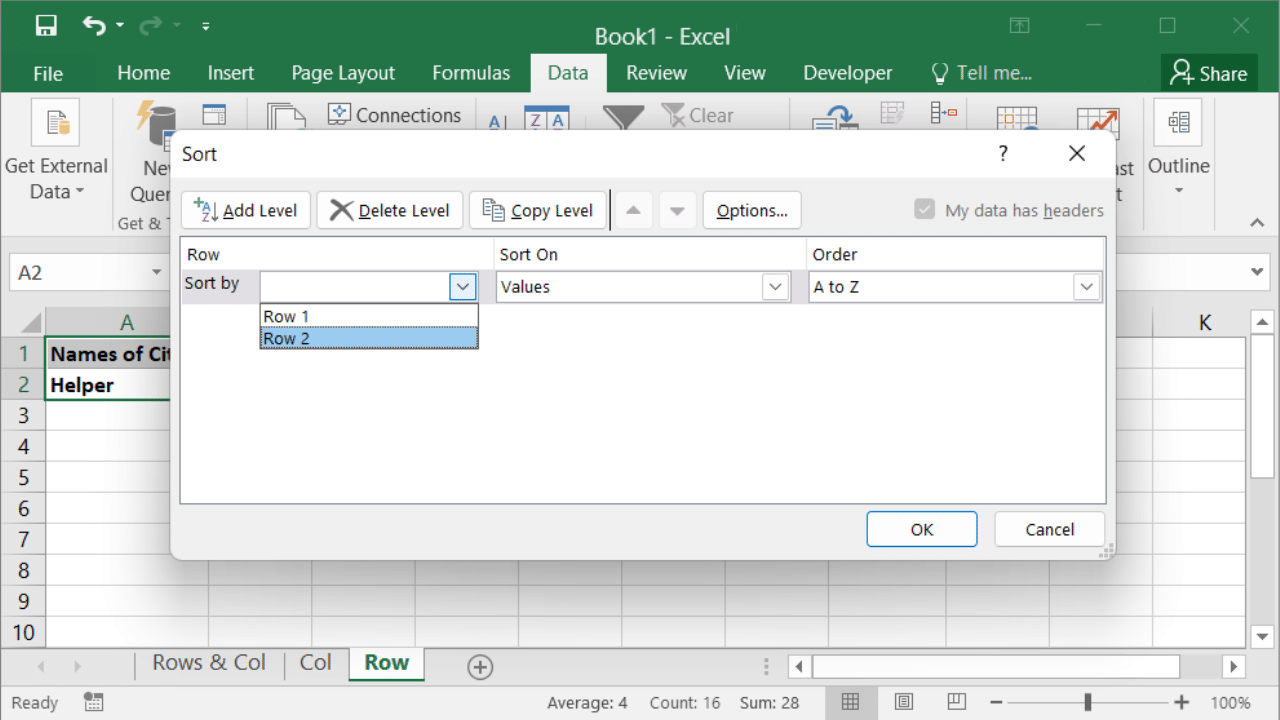Click the Add Level button
This screenshot has height=720, width=1280.
coord(246,210)
